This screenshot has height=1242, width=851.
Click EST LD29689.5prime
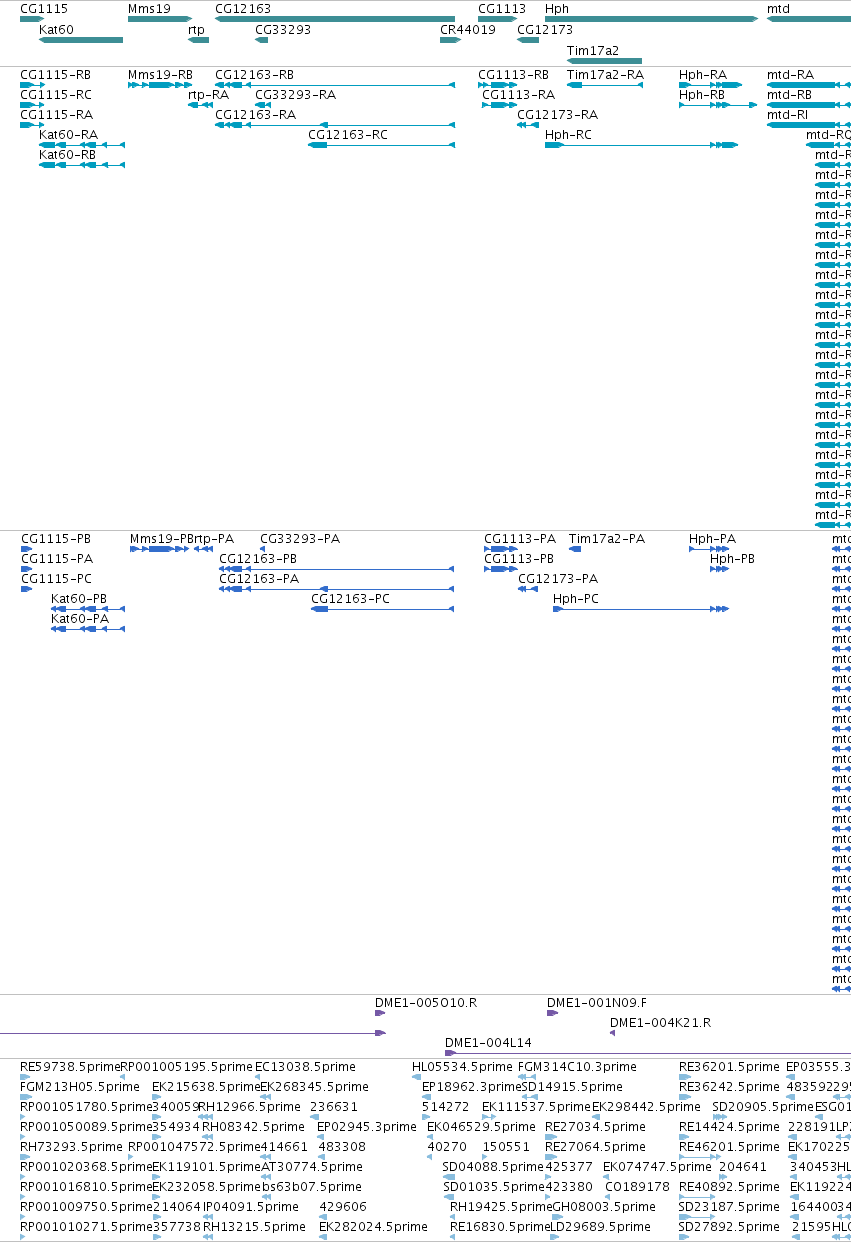click(600, 1227)
